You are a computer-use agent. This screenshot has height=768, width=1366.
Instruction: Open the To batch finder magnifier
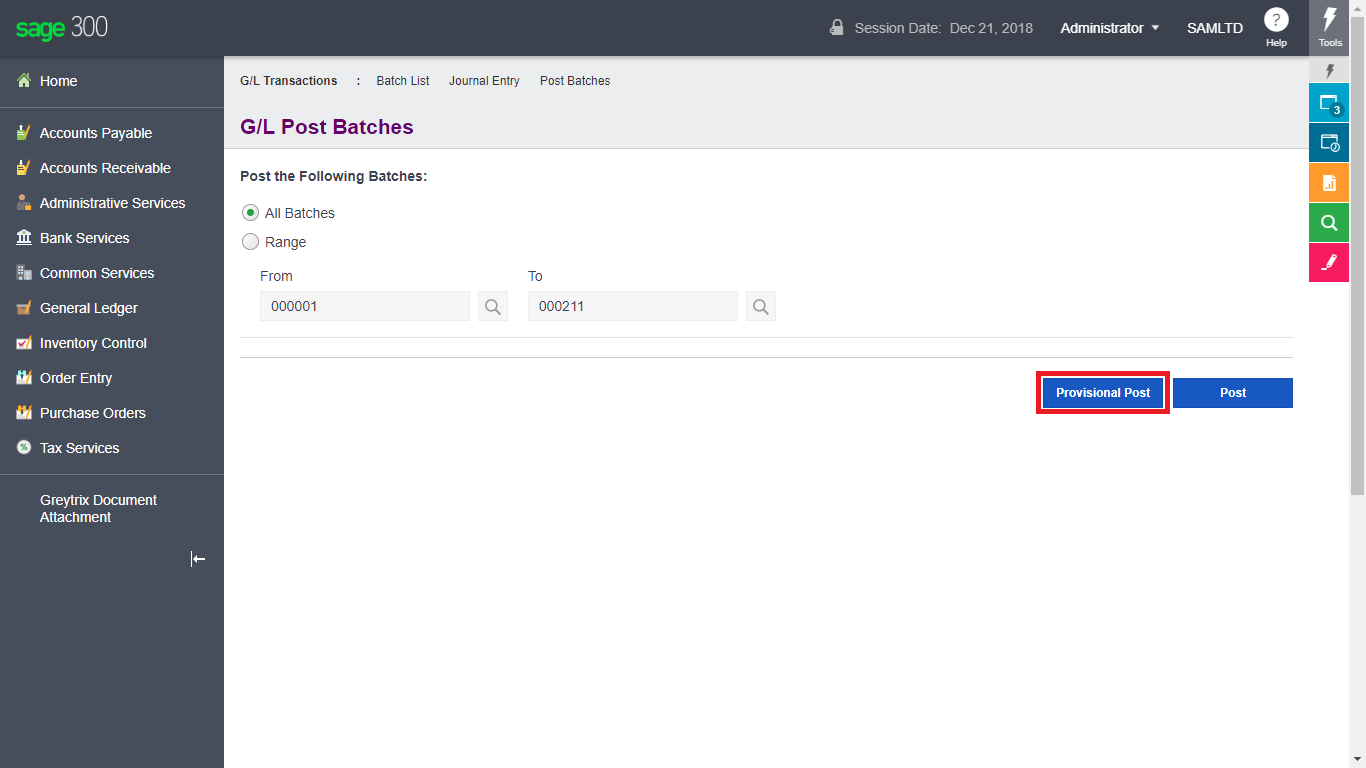coord(760,306)
